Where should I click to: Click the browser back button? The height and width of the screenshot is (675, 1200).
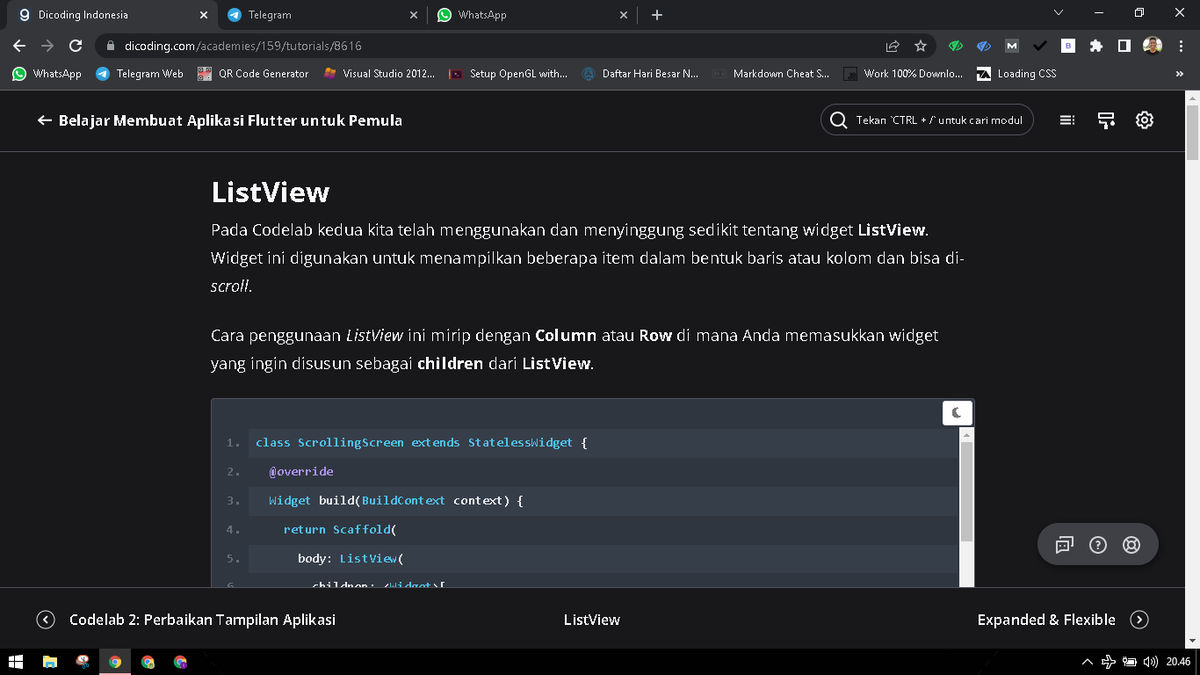tap(19, 46)
